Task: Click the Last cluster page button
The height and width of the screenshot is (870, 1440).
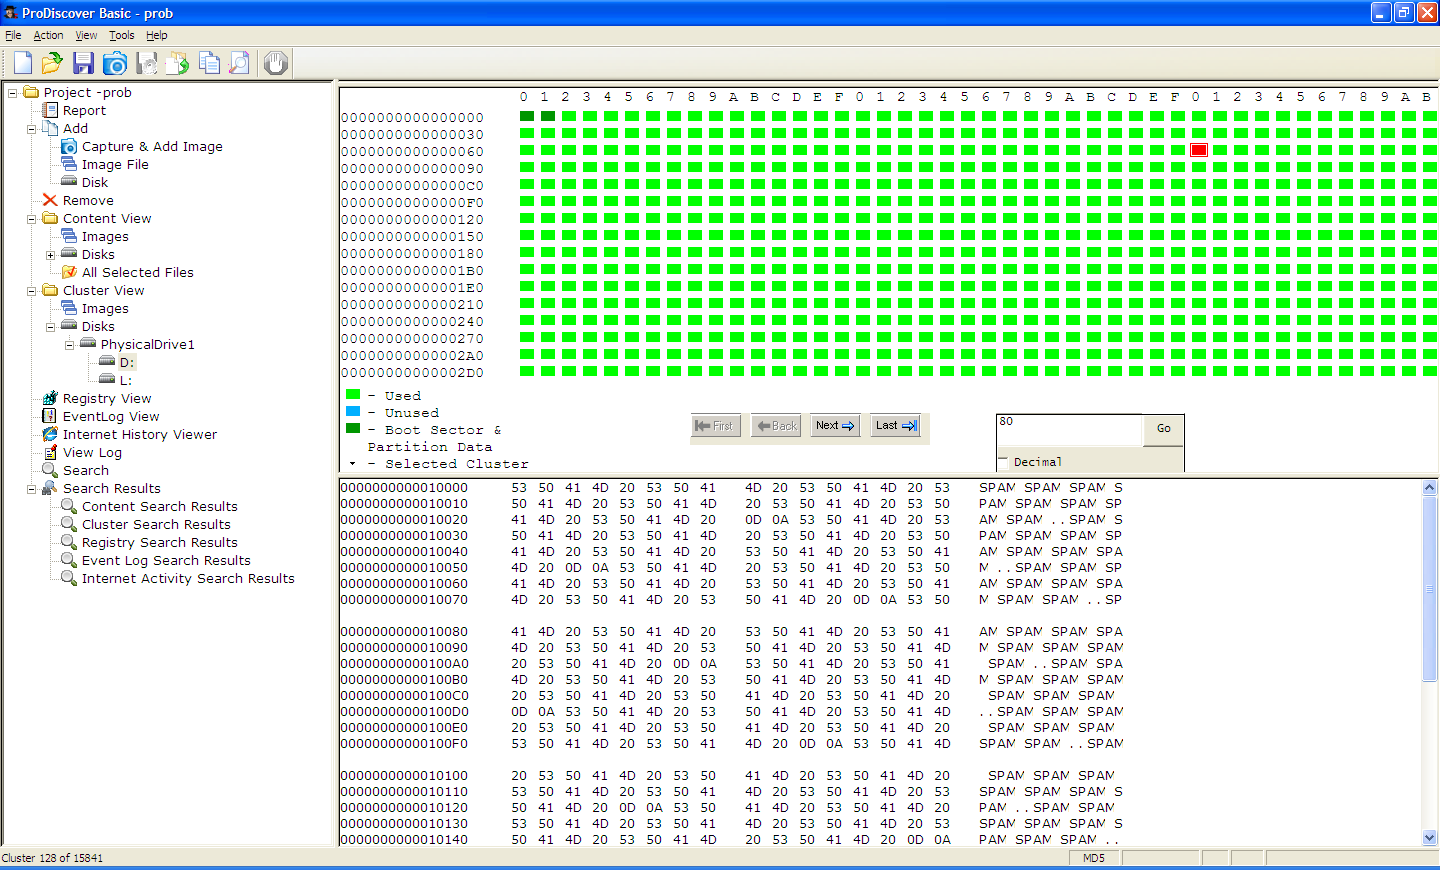Action: click(x=895, y=426)
